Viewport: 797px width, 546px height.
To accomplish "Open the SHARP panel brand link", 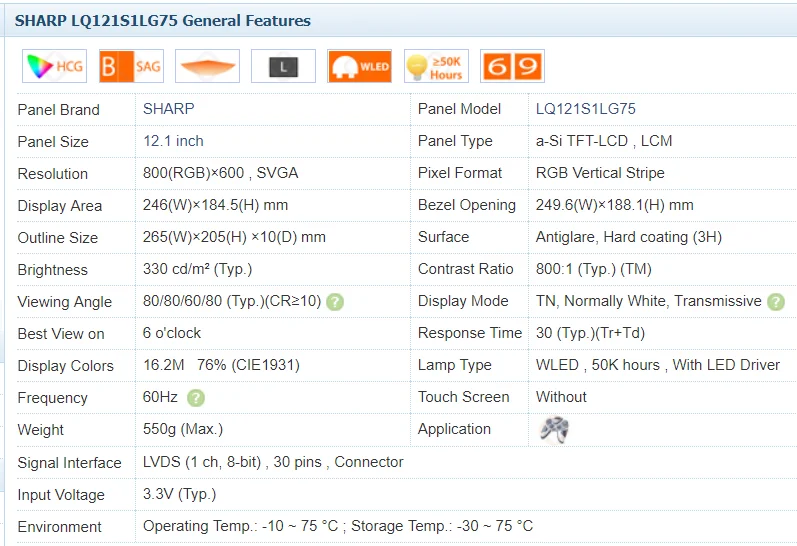I will click(x=168, y=109).
